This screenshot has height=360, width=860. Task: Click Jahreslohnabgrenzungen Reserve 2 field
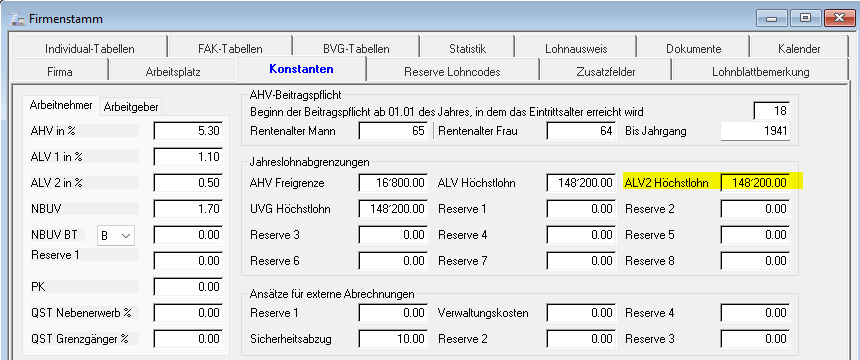(x=755, y=209)
